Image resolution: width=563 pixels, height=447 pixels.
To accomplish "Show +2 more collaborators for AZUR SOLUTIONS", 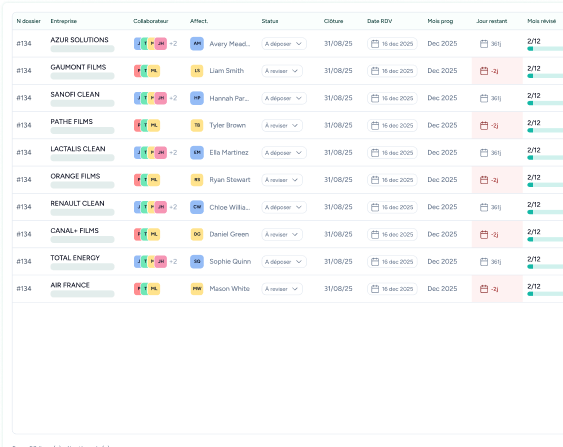I will pyautogui.click(x=173, y=43).
